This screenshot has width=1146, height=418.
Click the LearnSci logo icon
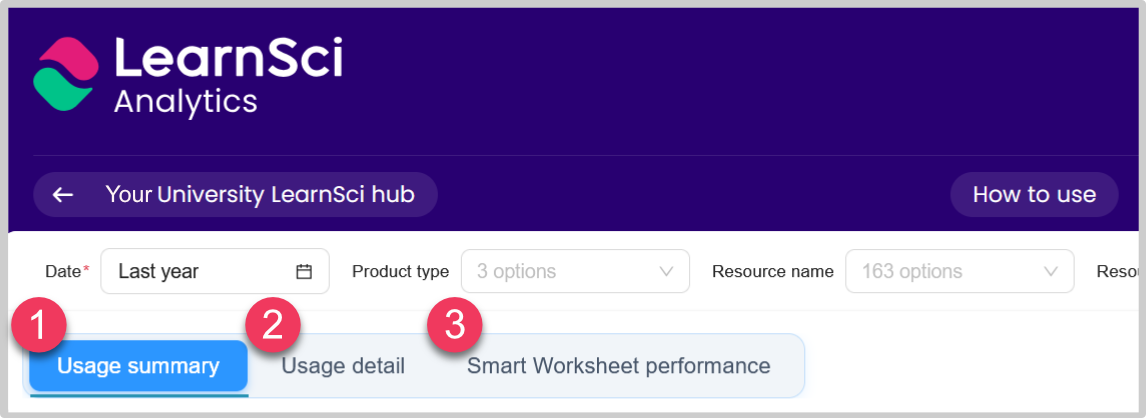point(66,76)
